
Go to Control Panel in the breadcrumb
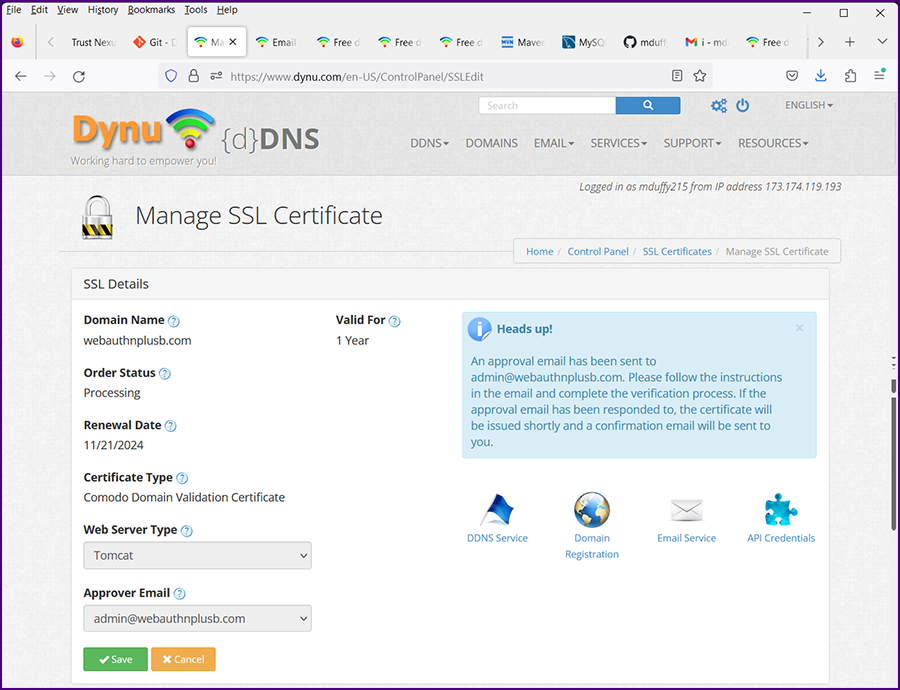[x=598, y=251]
